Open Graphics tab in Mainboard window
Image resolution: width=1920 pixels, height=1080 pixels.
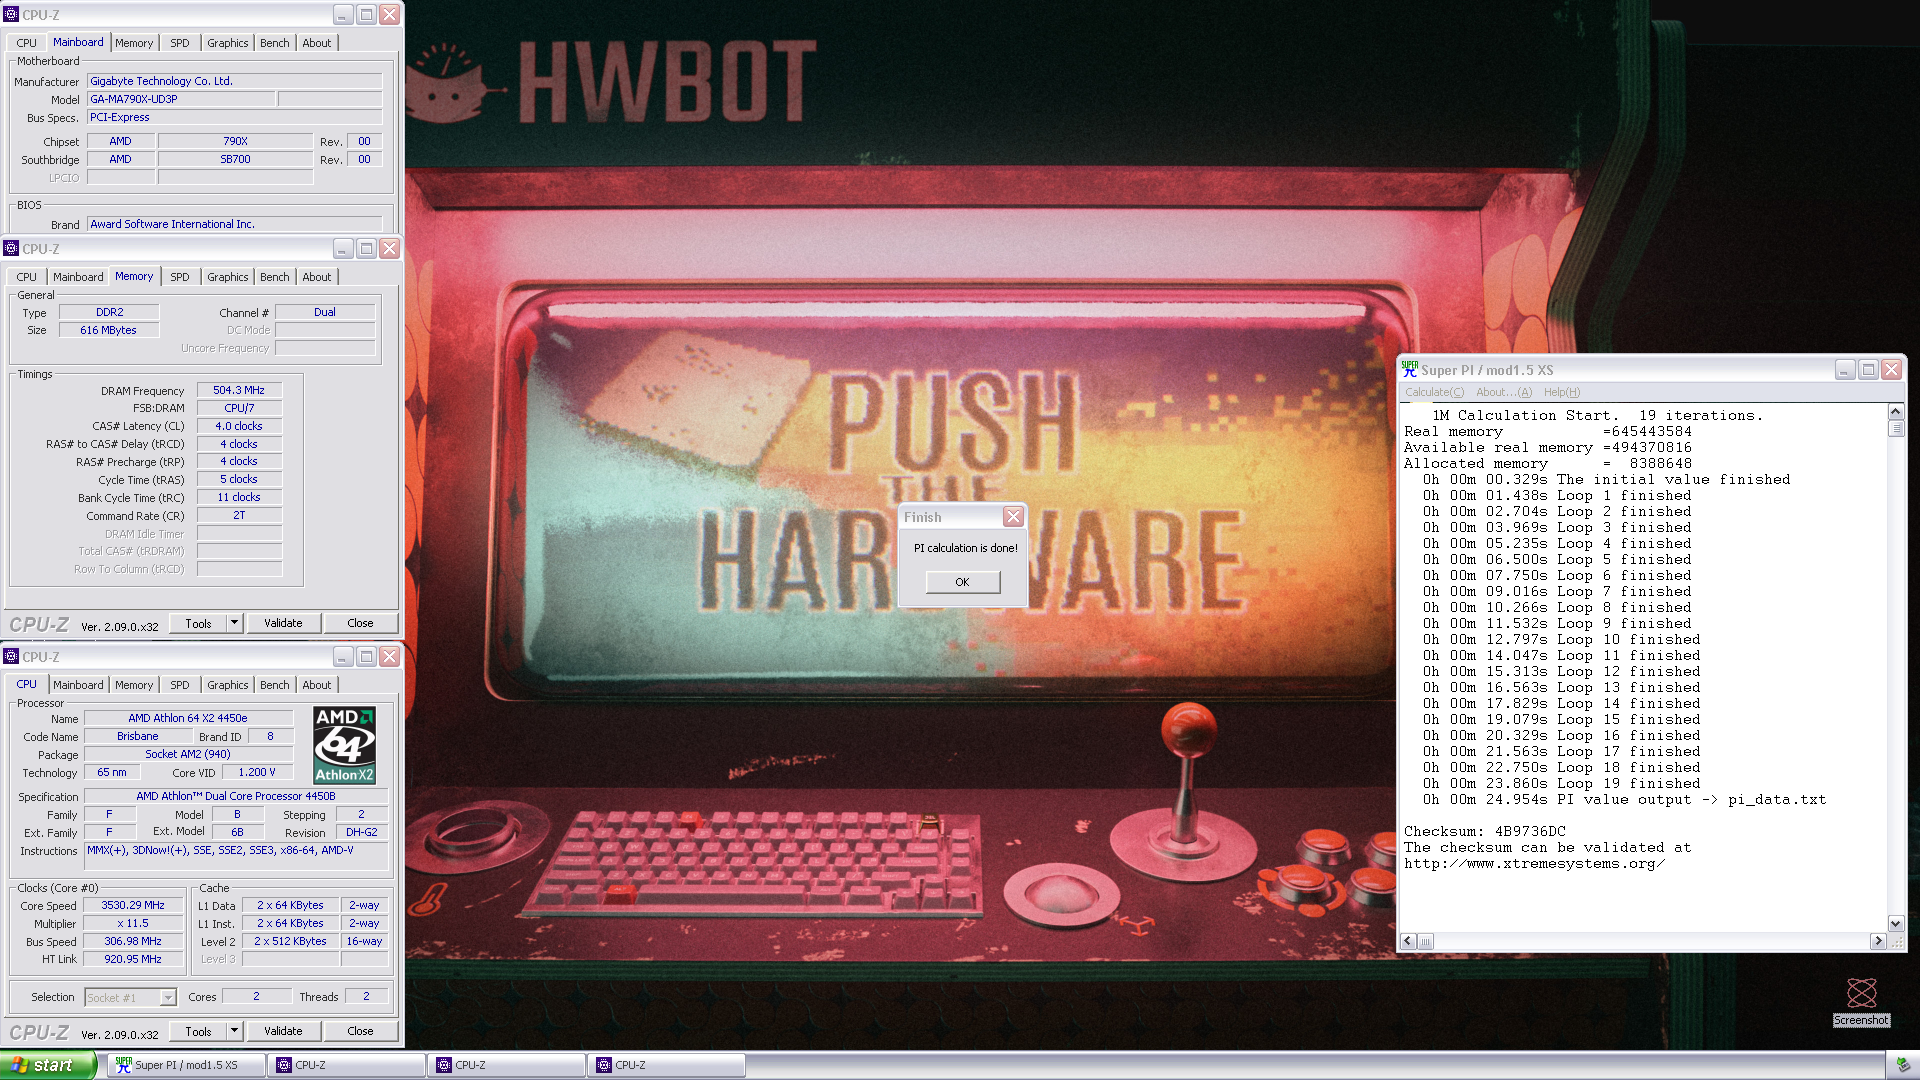coord(228,43)
